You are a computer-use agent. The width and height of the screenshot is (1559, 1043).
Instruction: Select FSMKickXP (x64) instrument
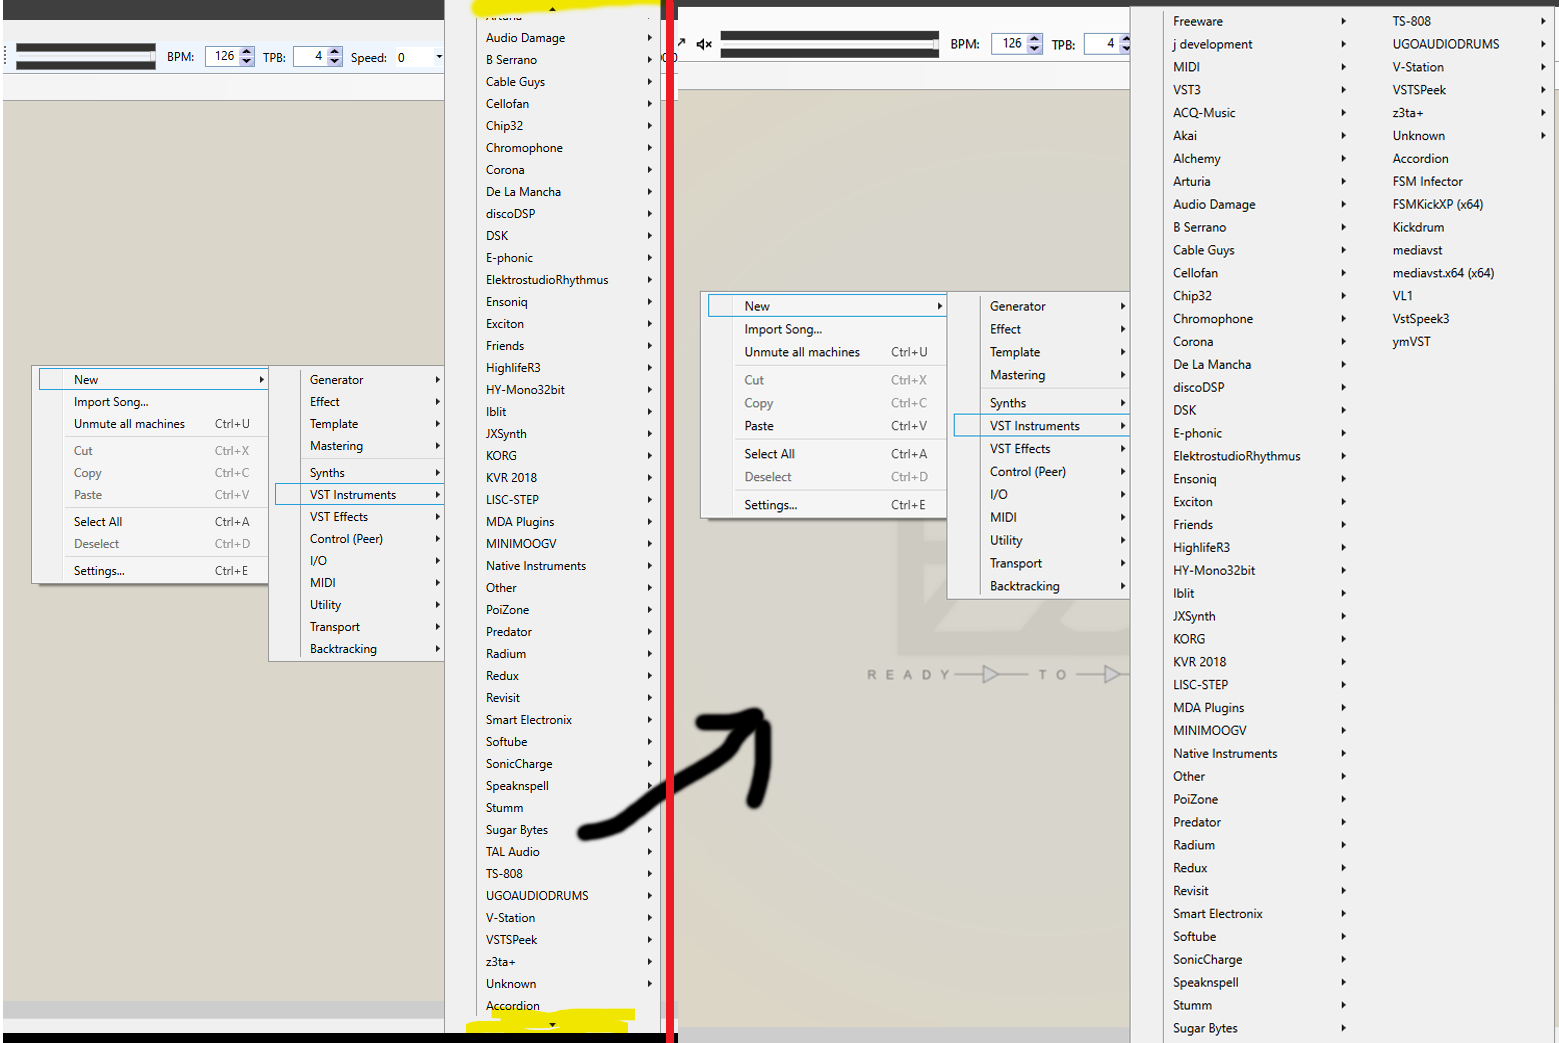pos(1437,204)
